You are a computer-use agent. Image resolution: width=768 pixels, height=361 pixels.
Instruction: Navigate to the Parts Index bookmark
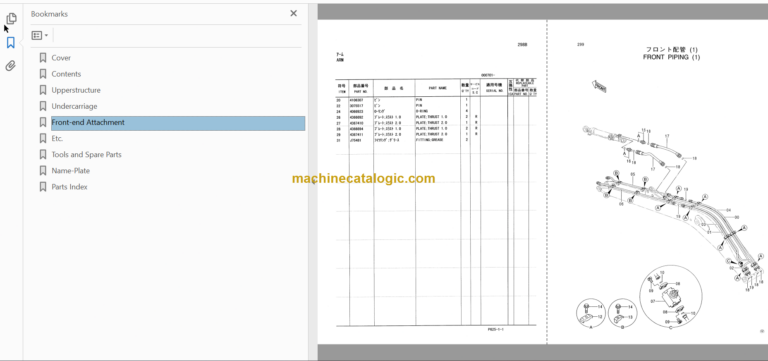70,187
